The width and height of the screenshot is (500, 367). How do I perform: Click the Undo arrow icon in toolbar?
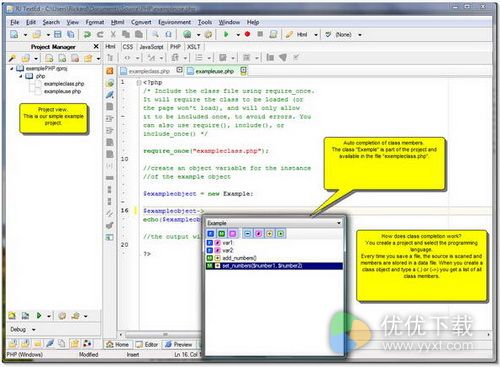coord(87,34)
